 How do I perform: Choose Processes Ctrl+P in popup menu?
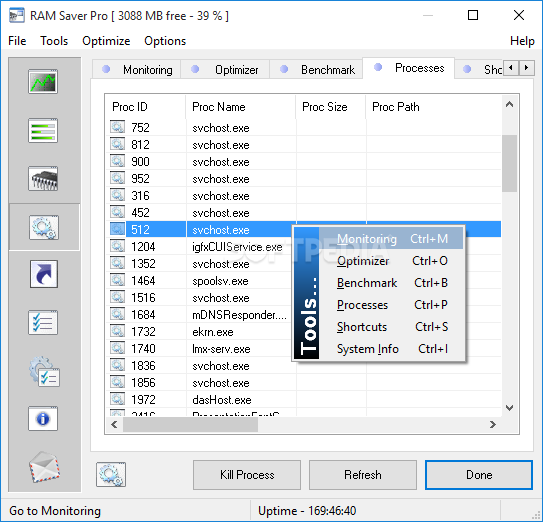click(x=391, y=305)
